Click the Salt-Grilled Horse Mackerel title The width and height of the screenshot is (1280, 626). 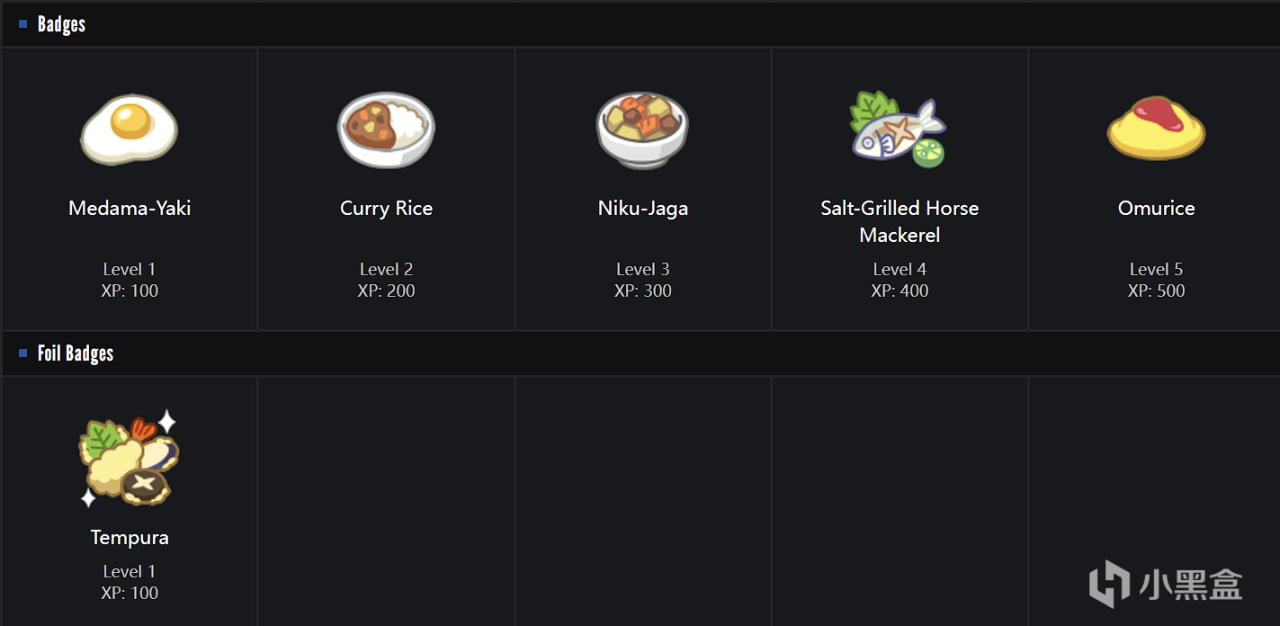pos(899,221)
